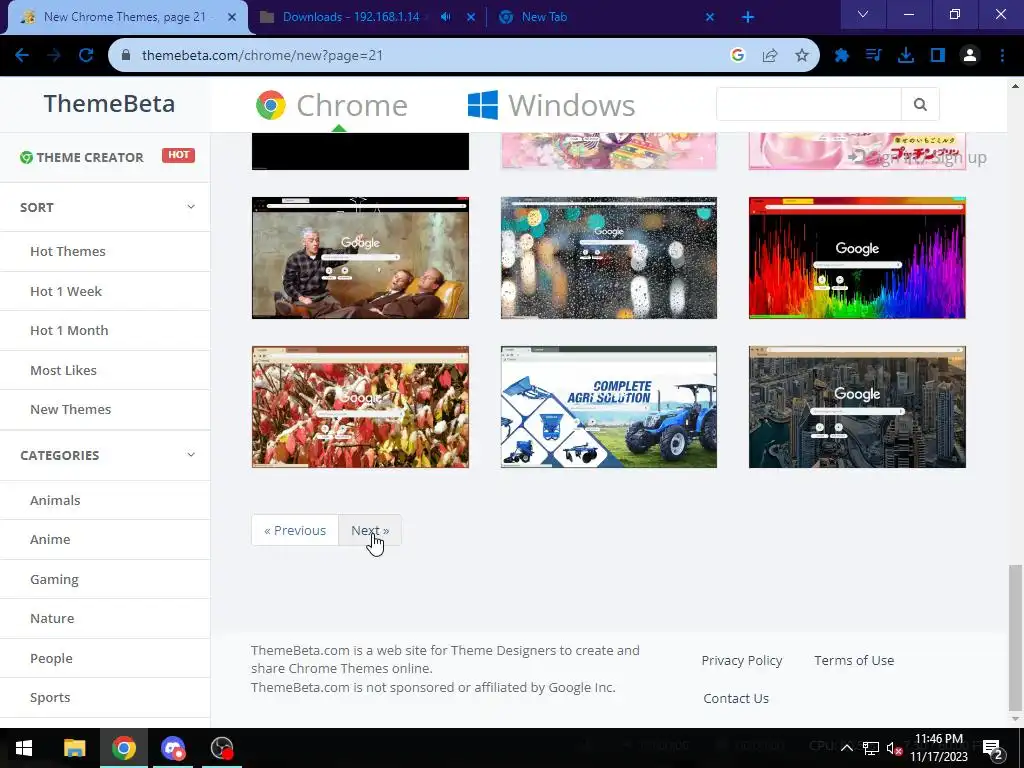
Task: Open the rainy bokeh theme thumbnail
Action: tap(609, 258)
